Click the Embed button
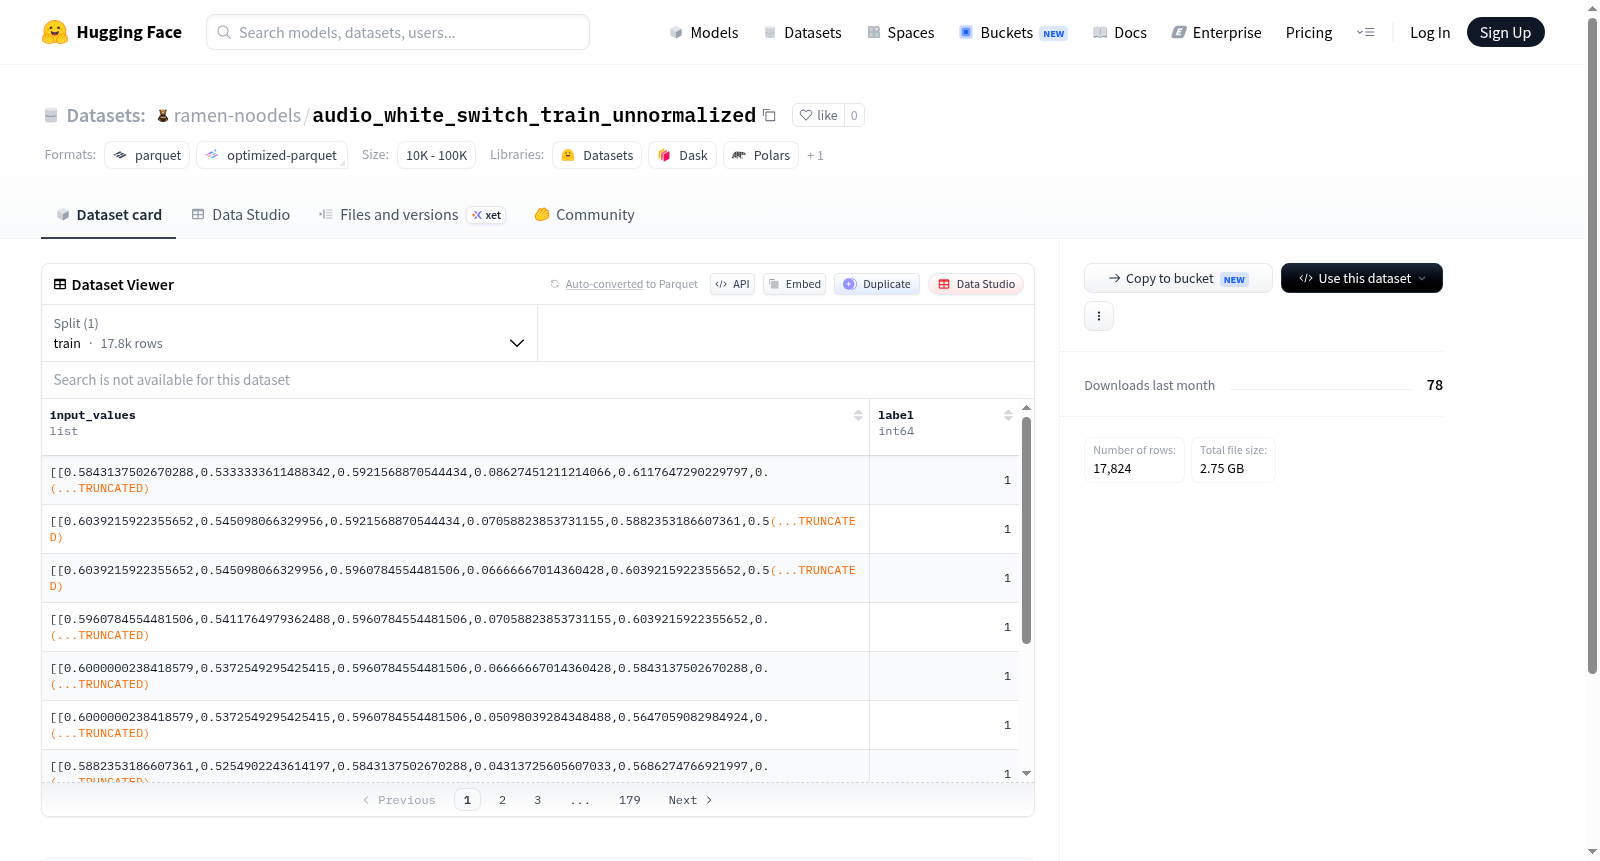Screen dimensions: 1600x861 (795, 284)
